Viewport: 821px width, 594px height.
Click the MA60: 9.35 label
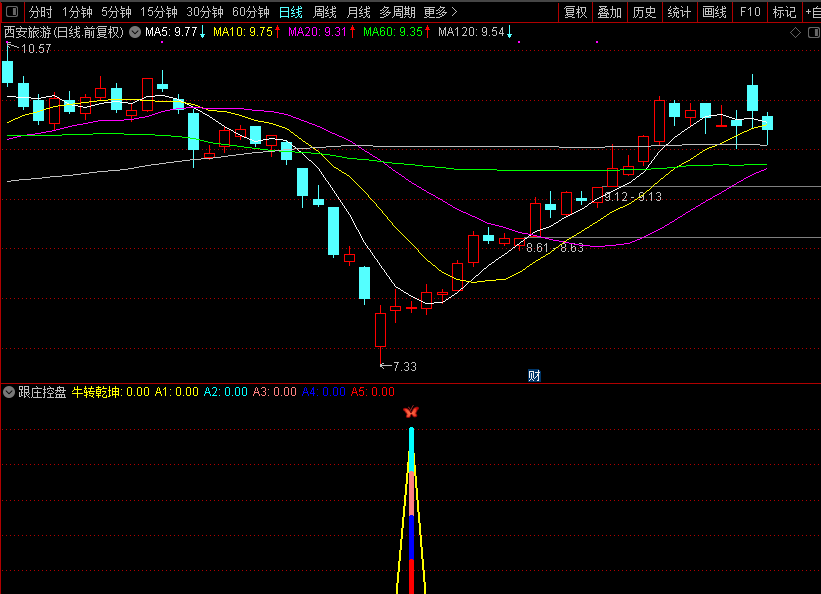[x=393, y=32]
